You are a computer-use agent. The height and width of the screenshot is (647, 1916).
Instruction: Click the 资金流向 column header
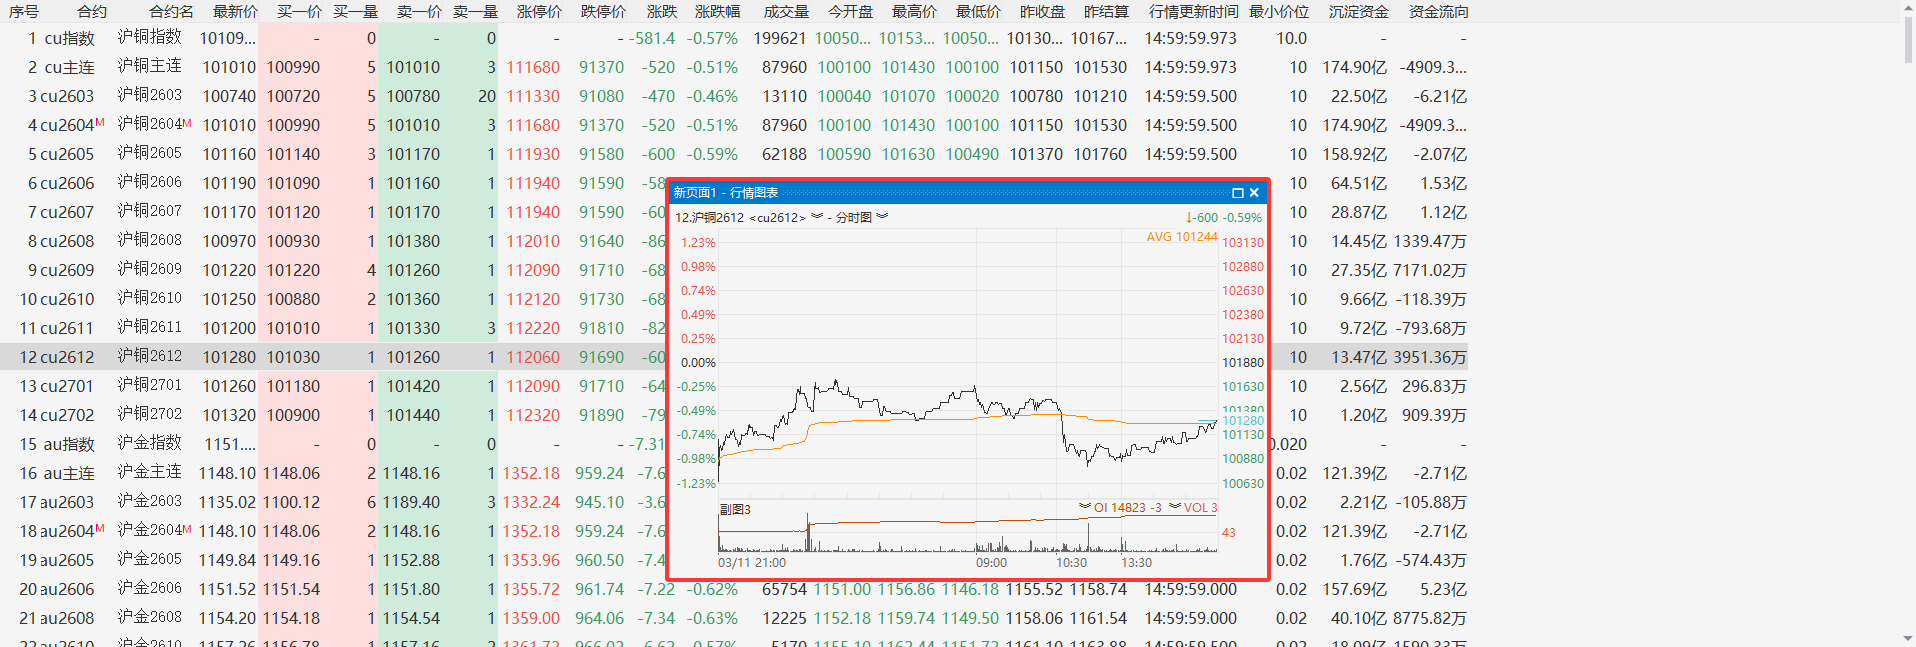pos(1438,12)
